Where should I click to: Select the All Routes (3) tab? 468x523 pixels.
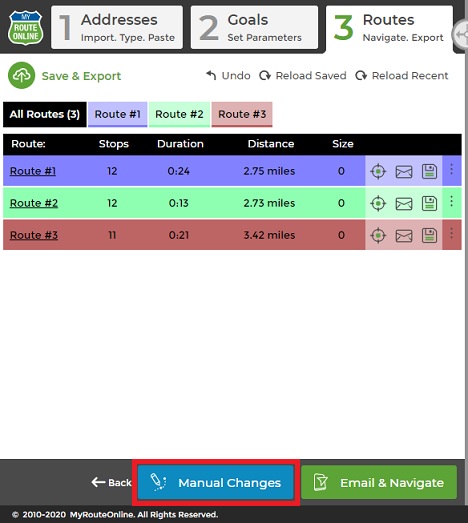pyautogui.click(x=45, y=114)
